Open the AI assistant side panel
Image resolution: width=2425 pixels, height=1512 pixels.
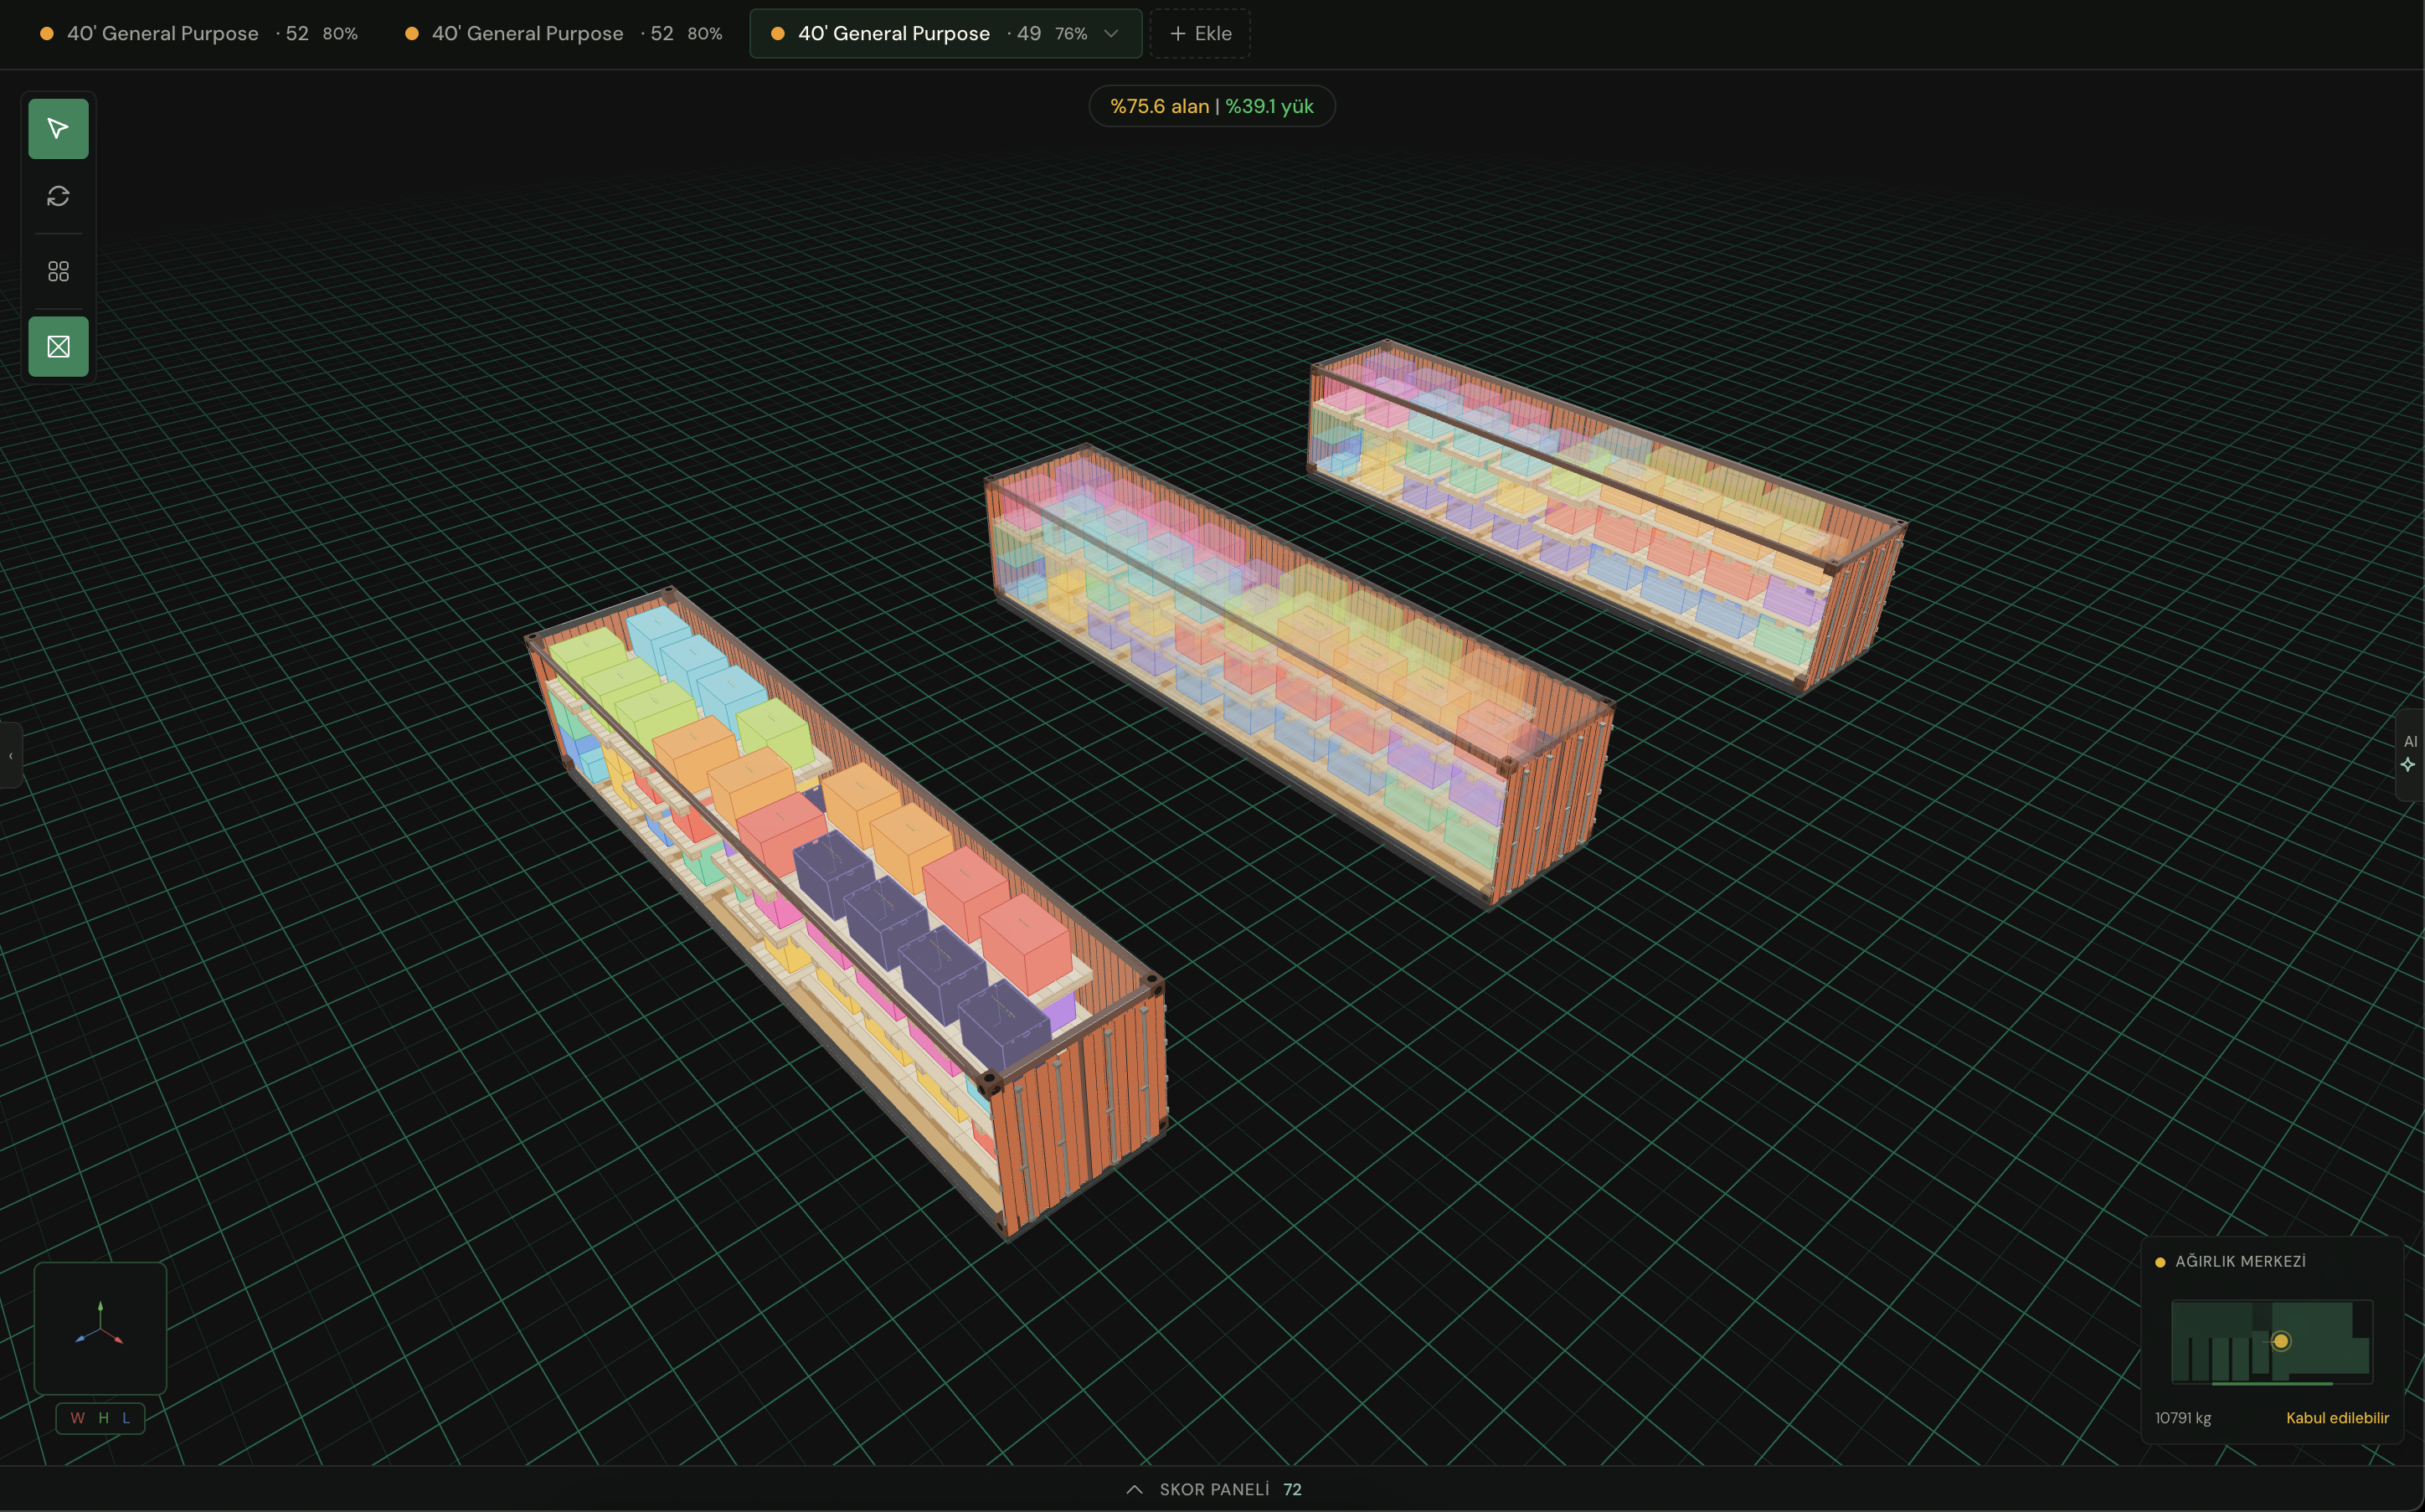(x=2410, y=754)
